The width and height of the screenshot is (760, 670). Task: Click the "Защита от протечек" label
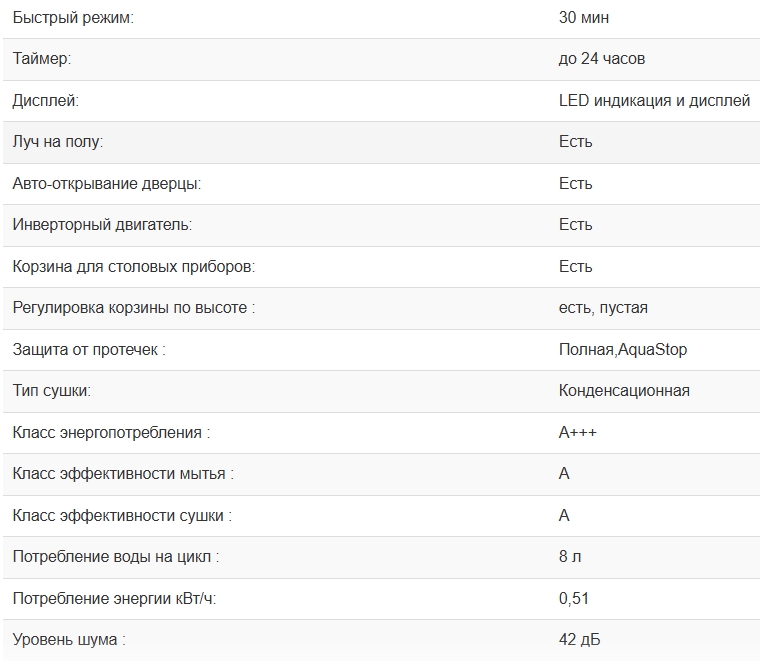89,350
